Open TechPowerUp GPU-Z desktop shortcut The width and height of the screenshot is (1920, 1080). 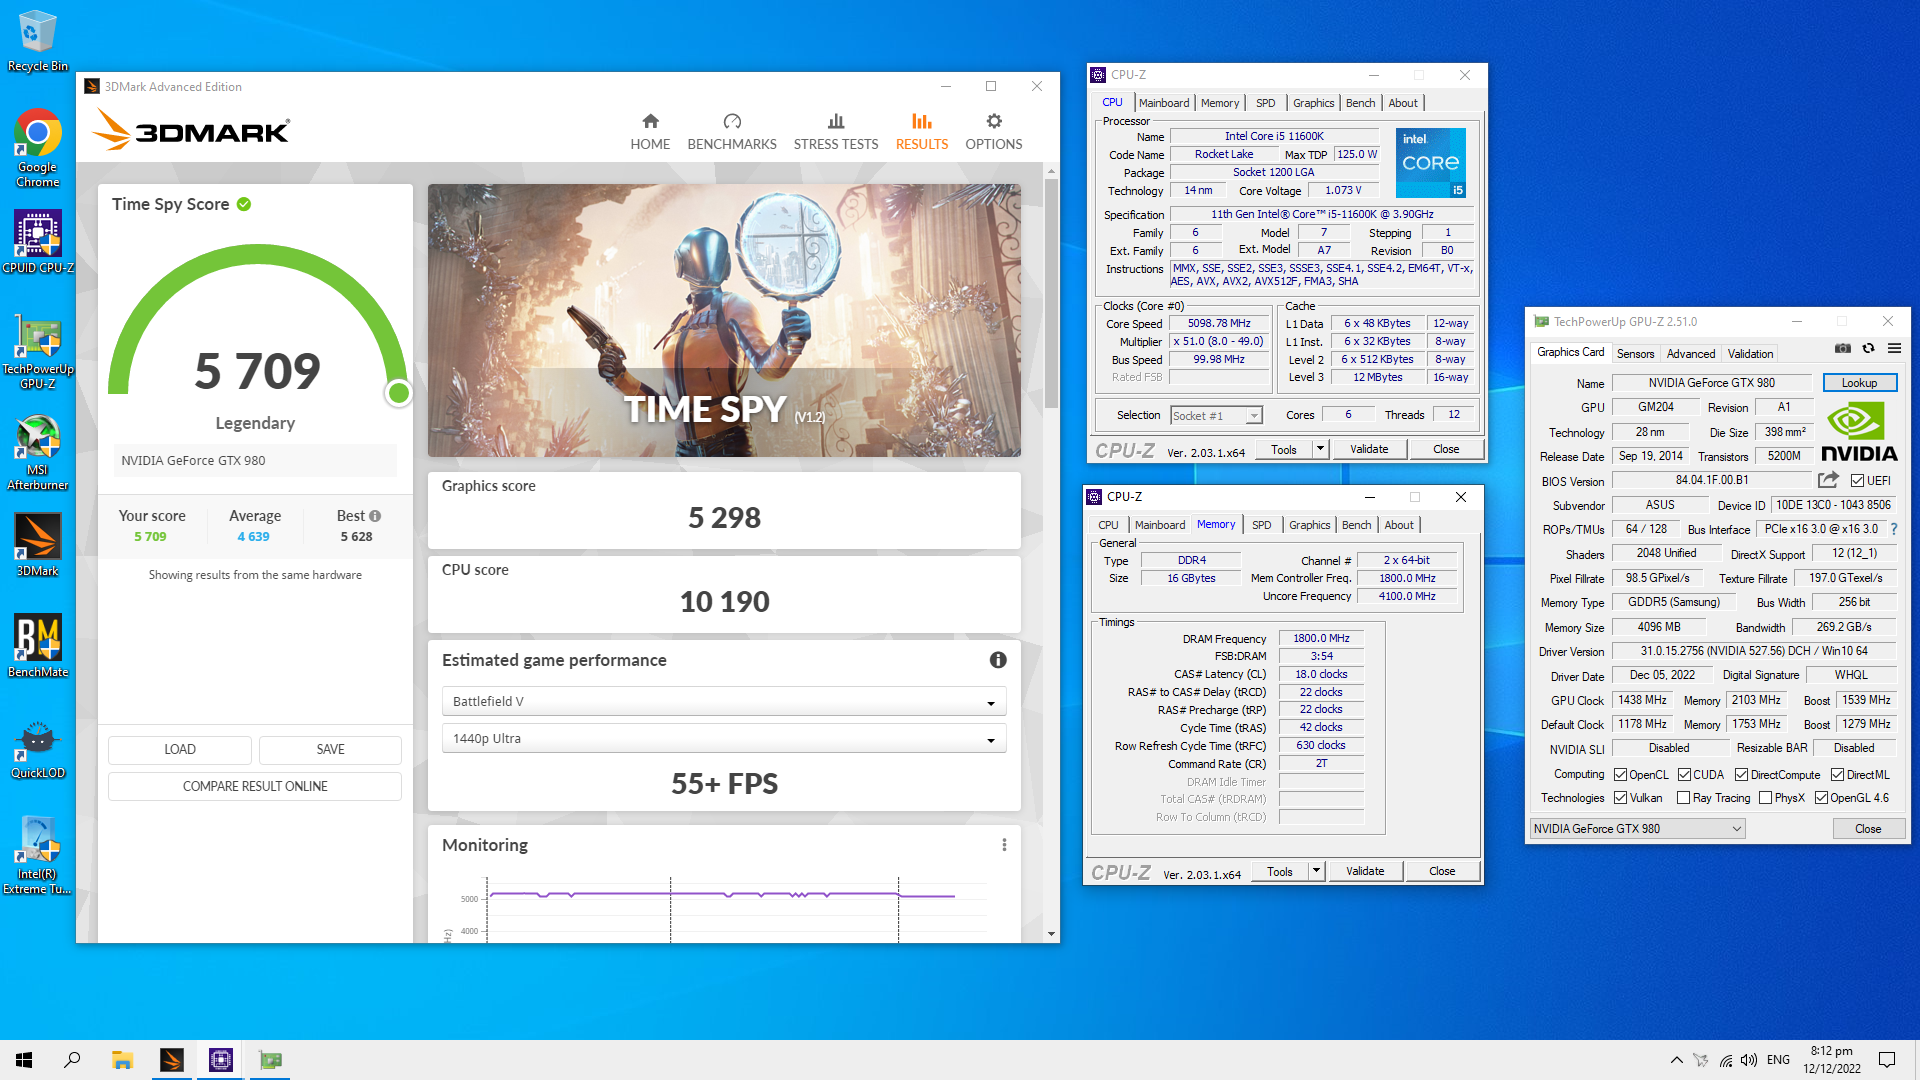(x=37, y=351)
